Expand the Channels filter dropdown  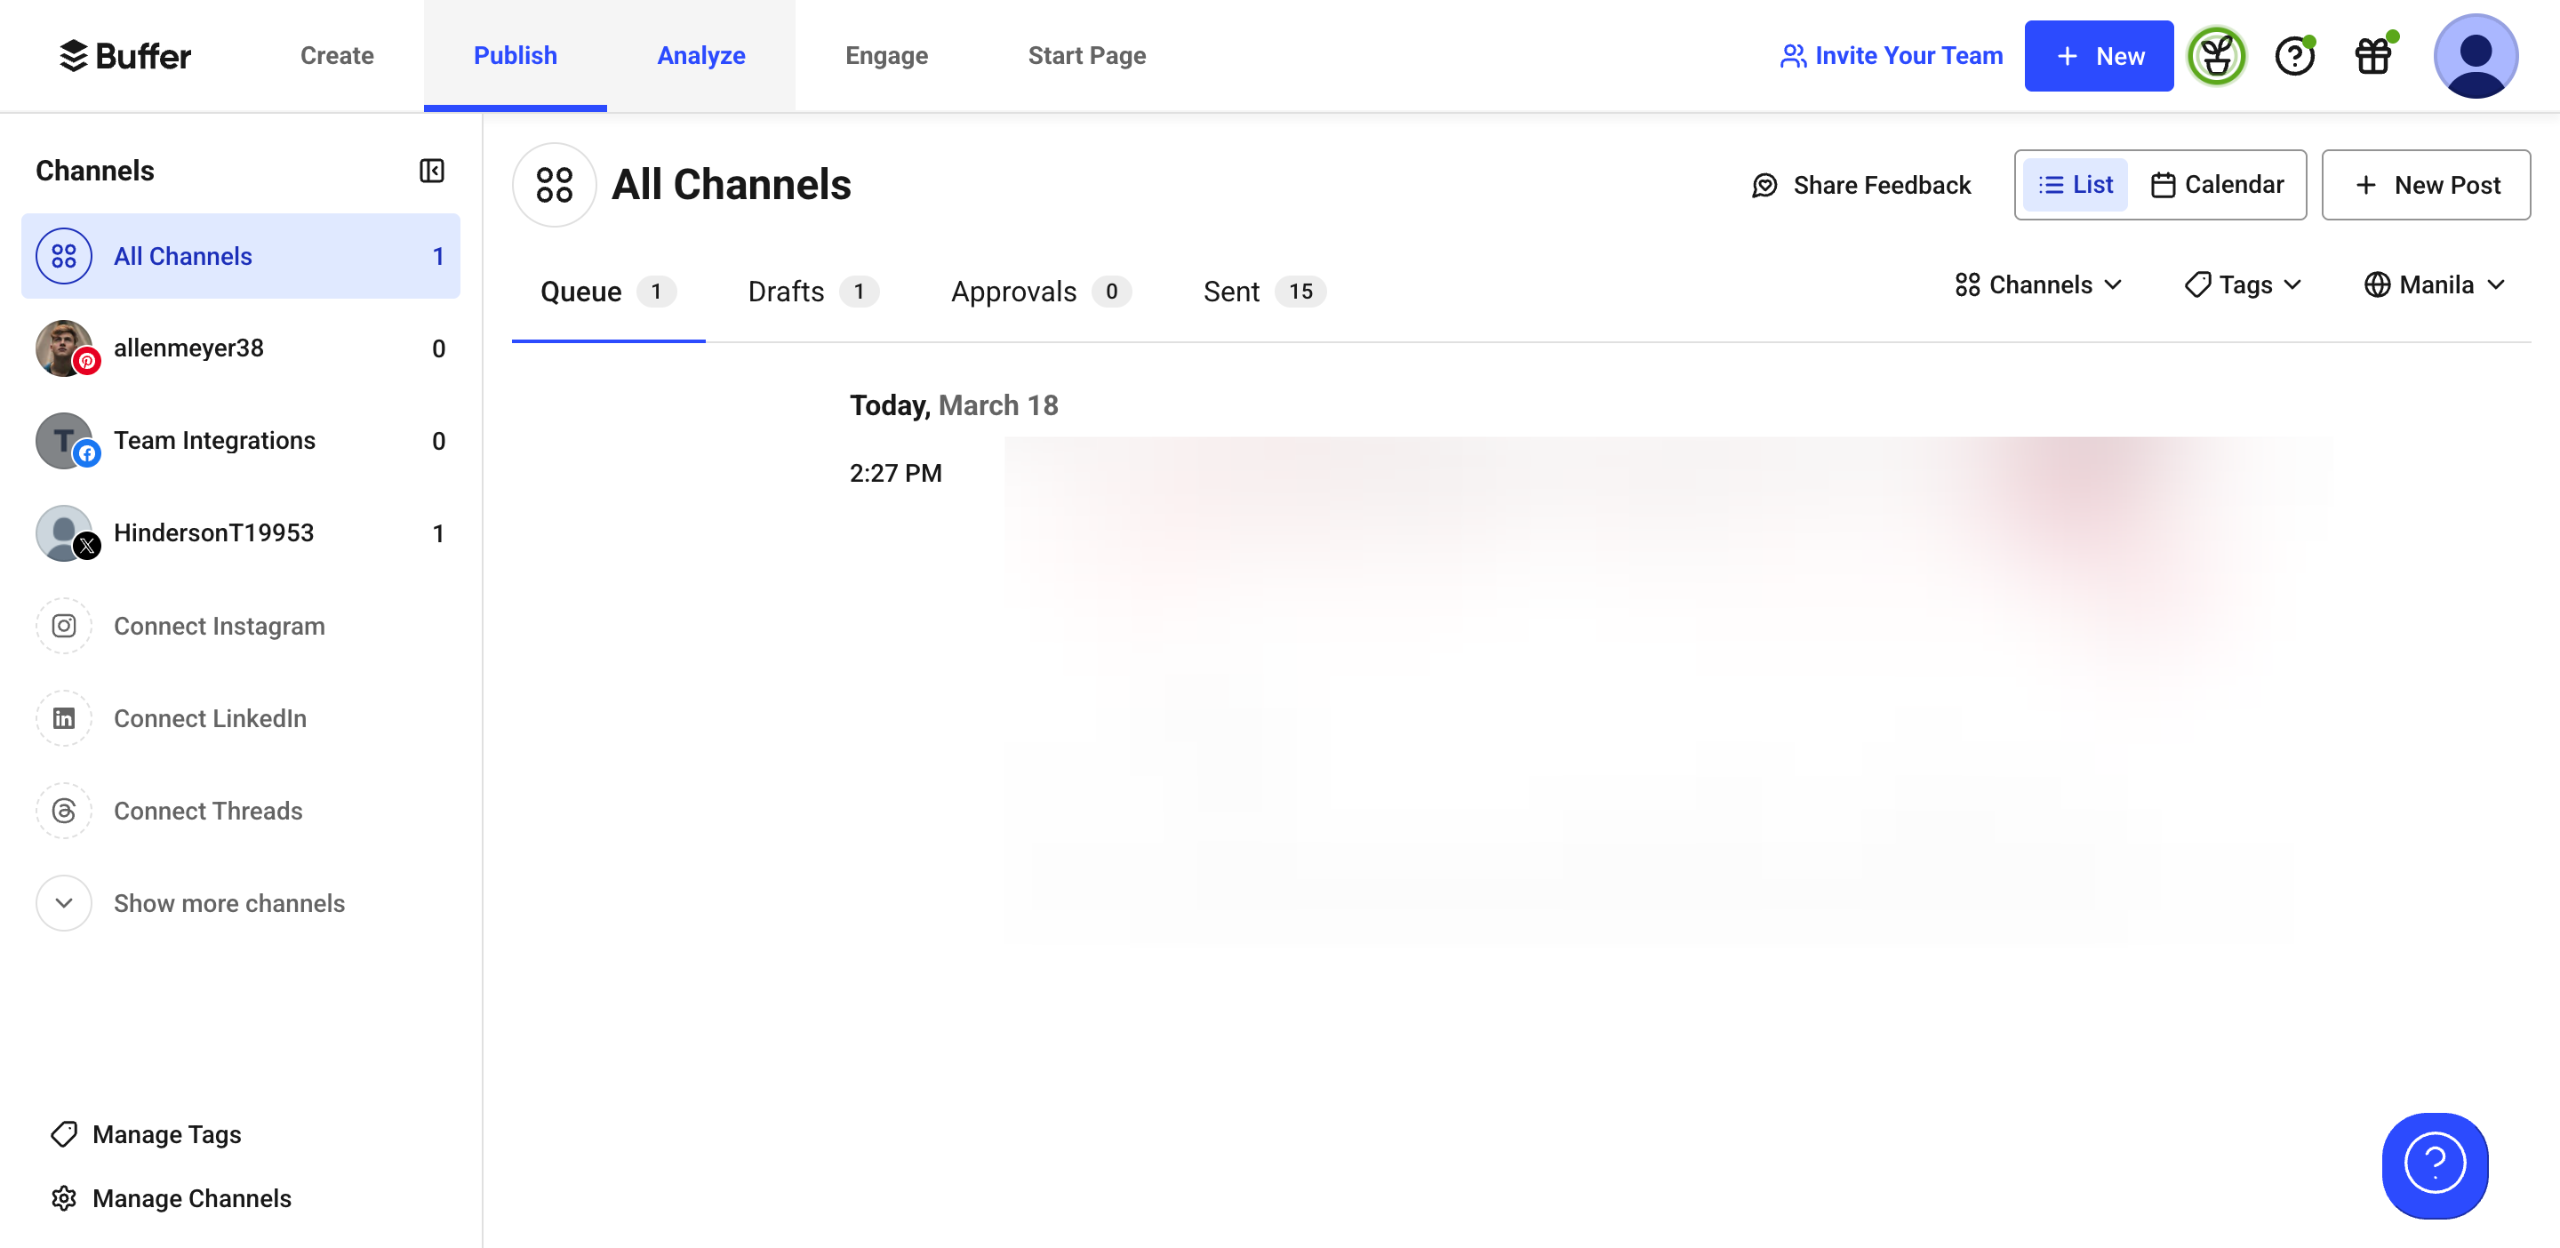(2038, 285)
